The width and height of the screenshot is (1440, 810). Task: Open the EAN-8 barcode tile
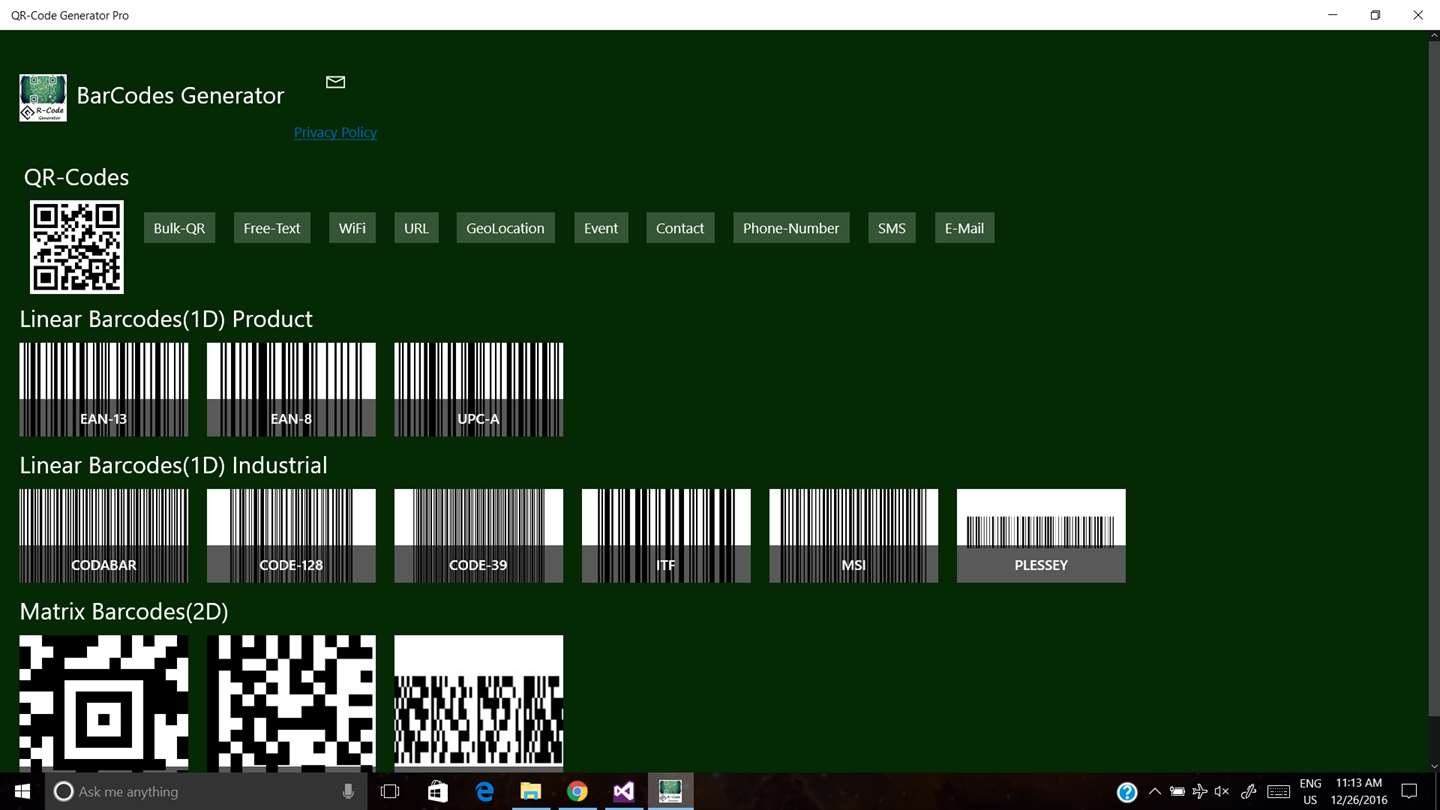pyautogui.click(x=291, y=389)
